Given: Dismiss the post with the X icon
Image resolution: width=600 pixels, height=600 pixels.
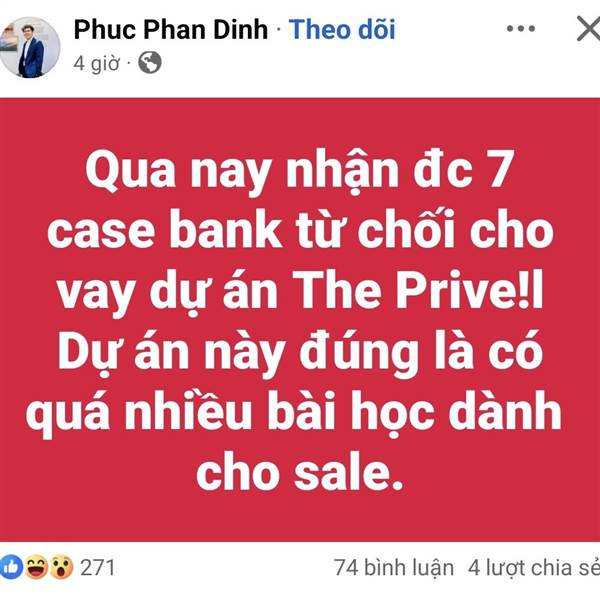Looking at the screenshot, I should coord(589,28).
